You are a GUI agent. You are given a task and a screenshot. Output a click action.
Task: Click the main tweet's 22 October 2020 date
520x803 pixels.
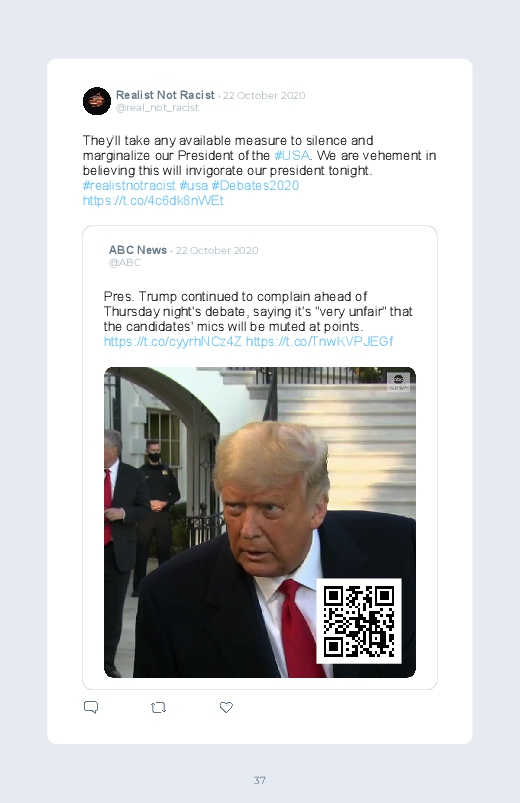click(x=264, y=95)
